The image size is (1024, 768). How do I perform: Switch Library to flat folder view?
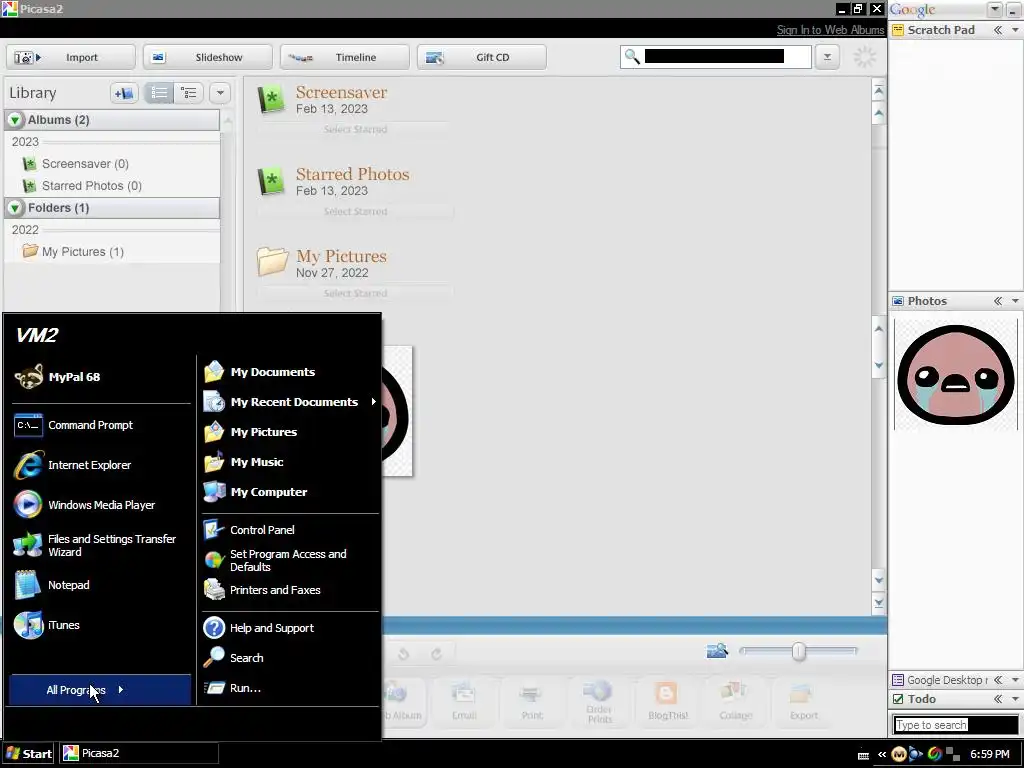coord(159,93)
